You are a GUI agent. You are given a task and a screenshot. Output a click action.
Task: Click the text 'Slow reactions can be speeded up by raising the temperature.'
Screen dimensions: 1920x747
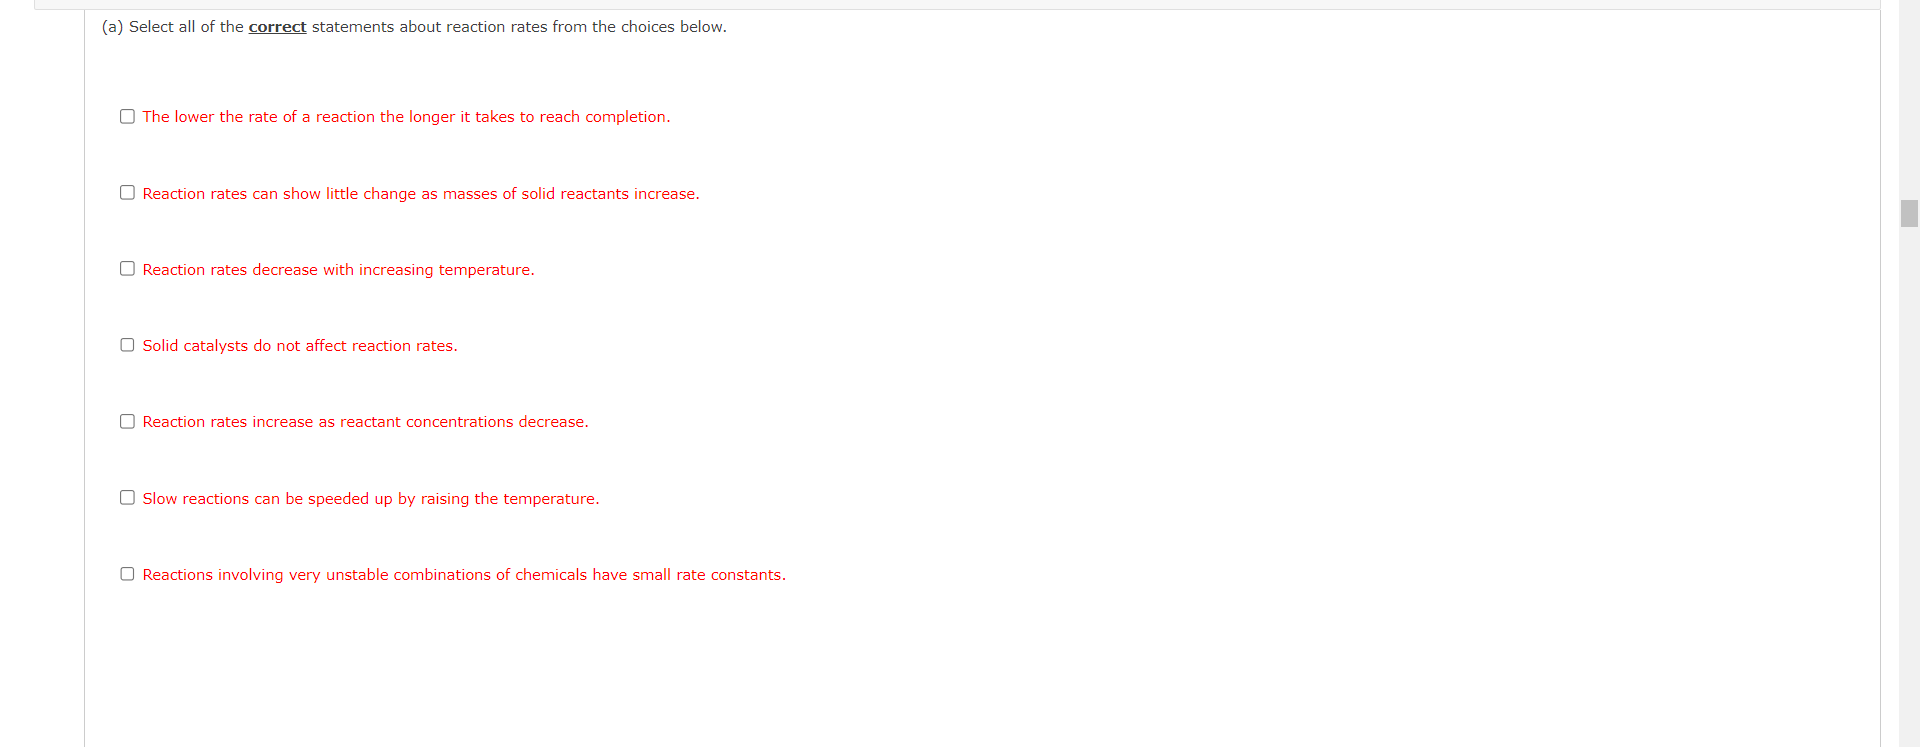371,499
